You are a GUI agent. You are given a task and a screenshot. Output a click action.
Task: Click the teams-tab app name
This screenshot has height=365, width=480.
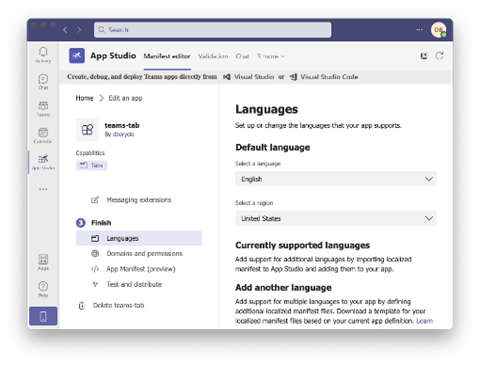122,125
